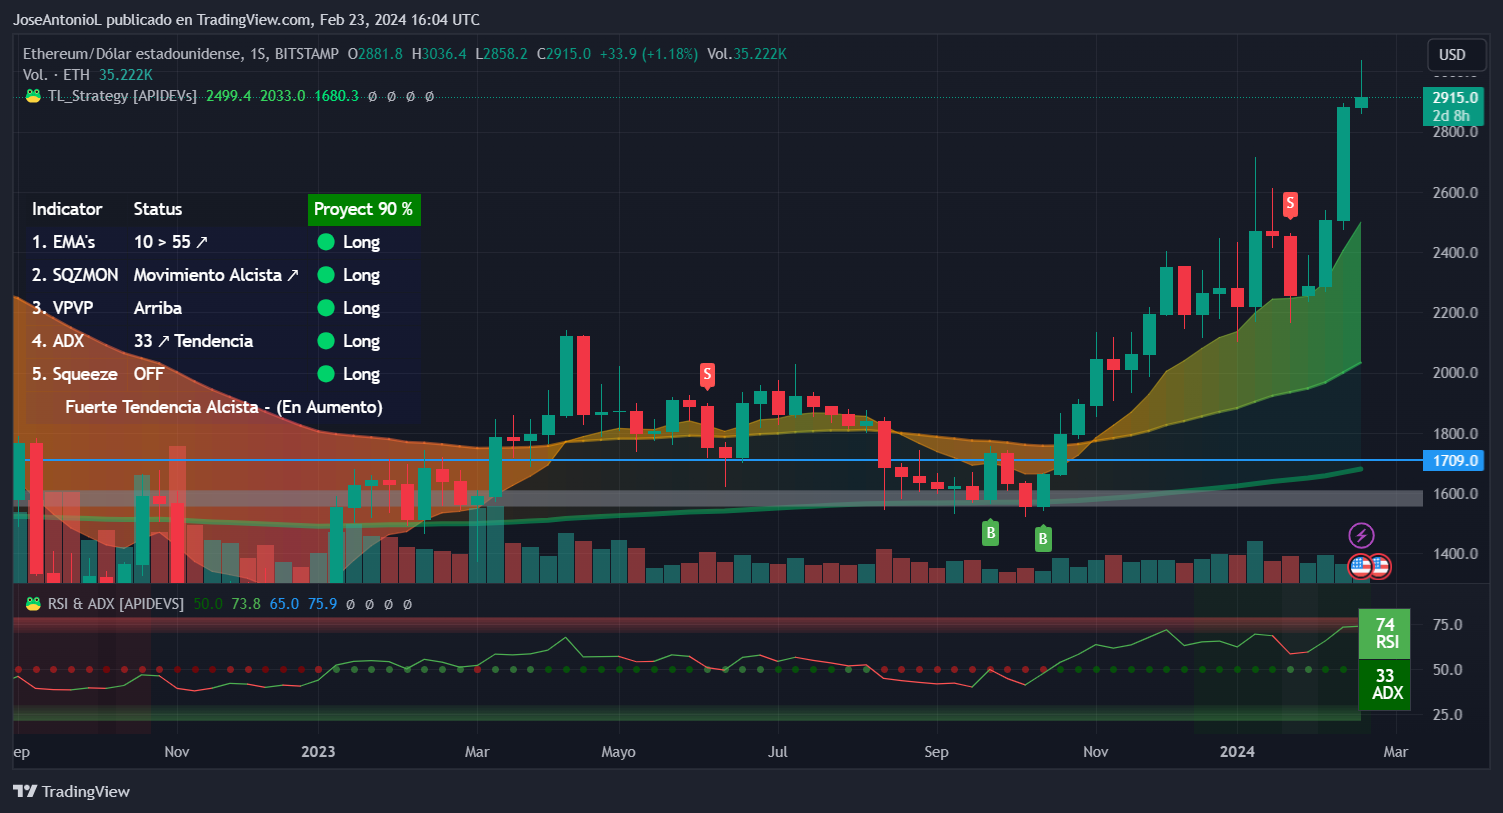The width and height of the screenshot is (1503, 813).
Task: Click the green B buy signal marker
Action: pos(990,533)
